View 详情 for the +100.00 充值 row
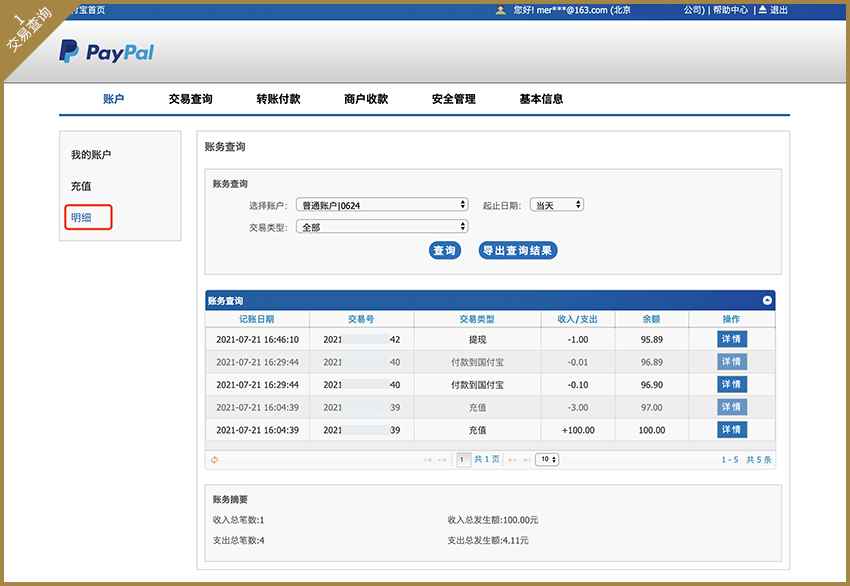Screen dimensions: 850x586 pos(732,430)
